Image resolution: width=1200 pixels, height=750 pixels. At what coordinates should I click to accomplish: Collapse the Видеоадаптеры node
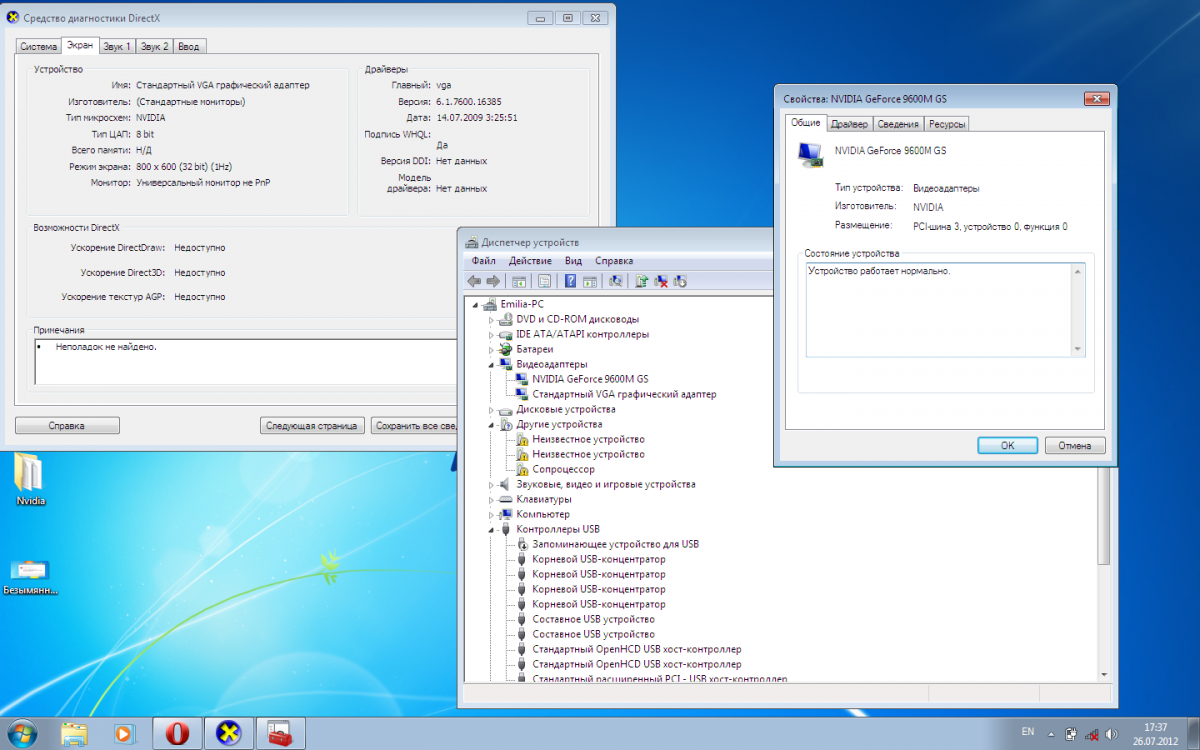[491, 364]
